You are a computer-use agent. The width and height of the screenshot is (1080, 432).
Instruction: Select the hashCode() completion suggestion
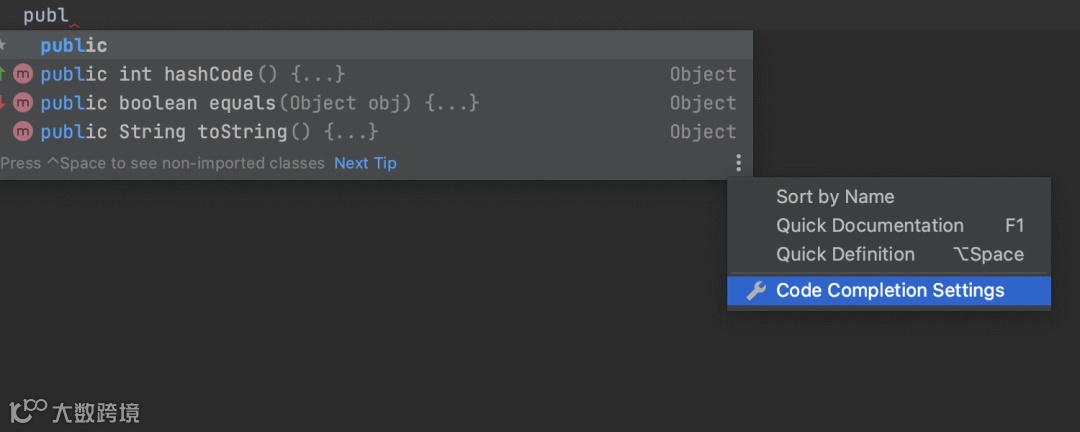pyautogui.click(x=192, y=74)
